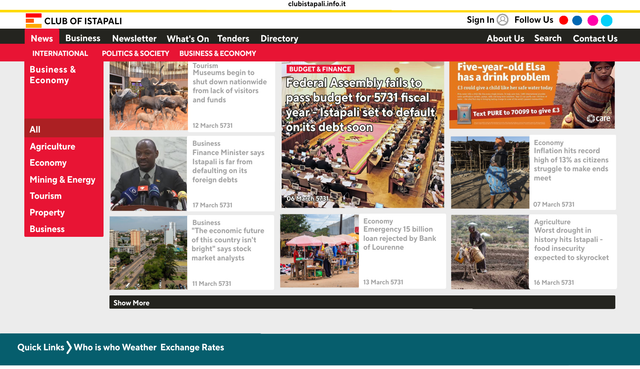The height and width of the screenshot is (369, 640).
Task: Open the museums shut down nationwide article
Action: coord(230,86)
